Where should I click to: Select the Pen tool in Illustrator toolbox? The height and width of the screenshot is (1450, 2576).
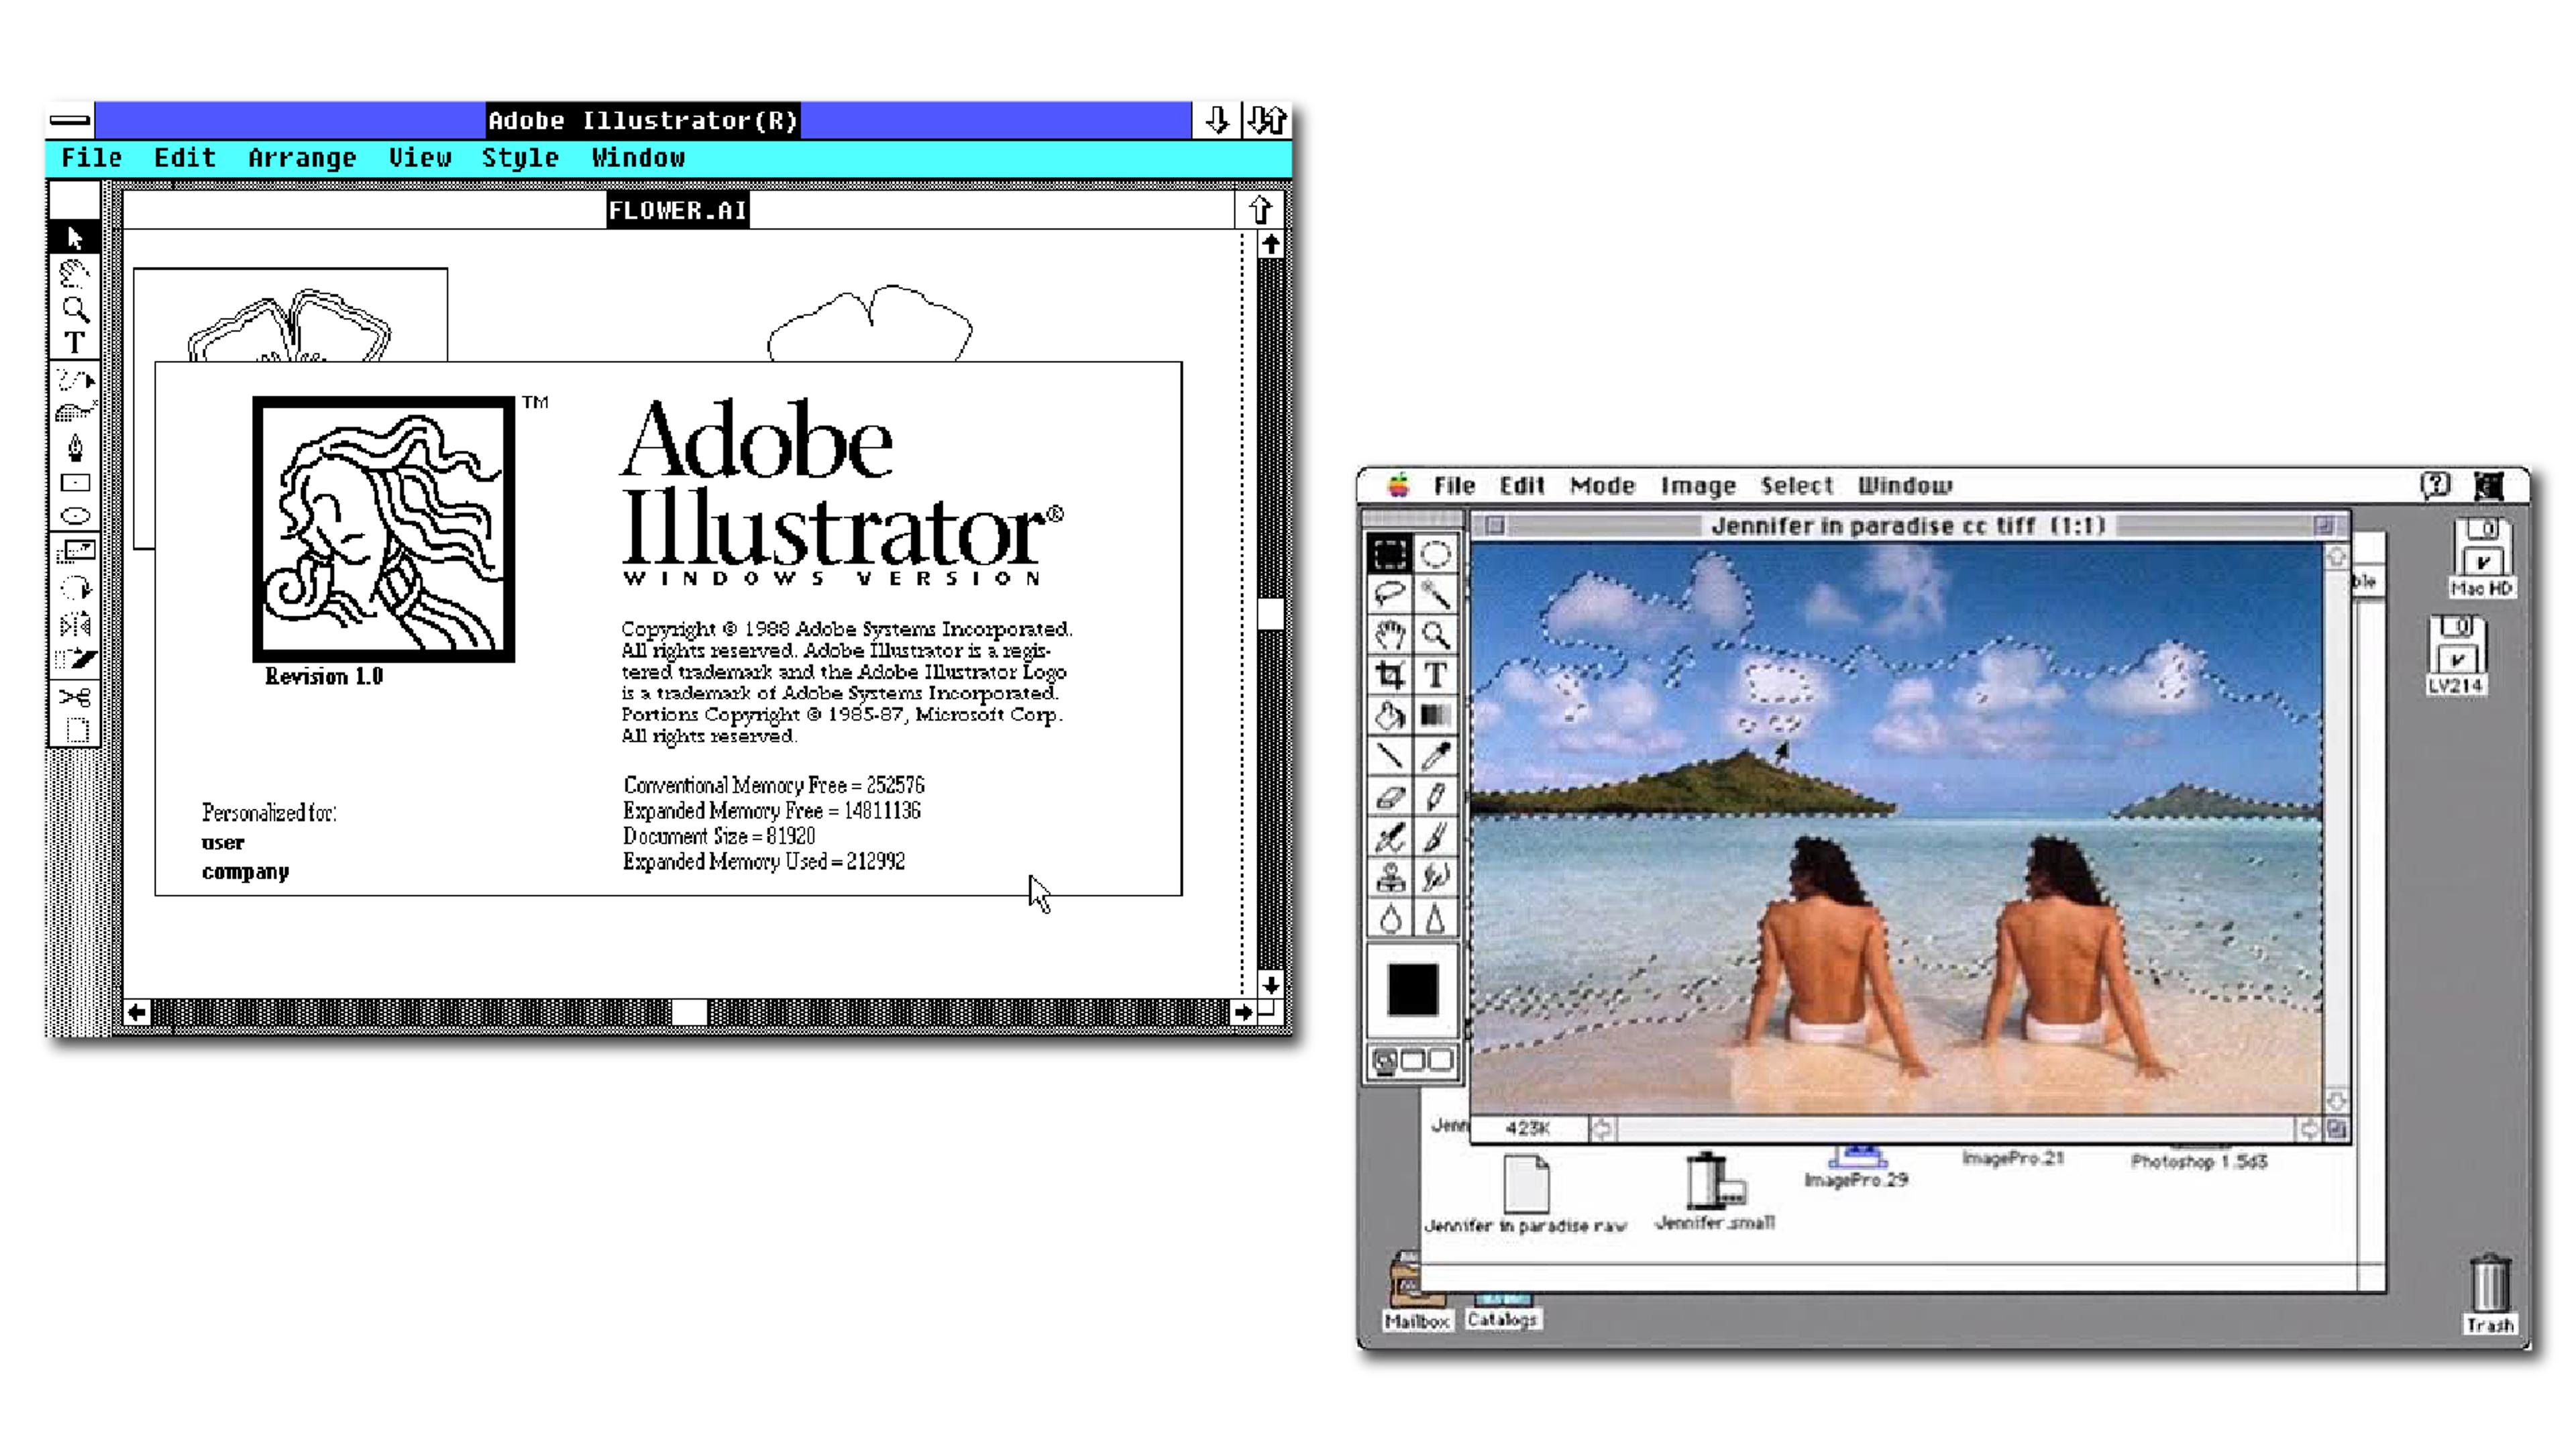tap(75, 448)
